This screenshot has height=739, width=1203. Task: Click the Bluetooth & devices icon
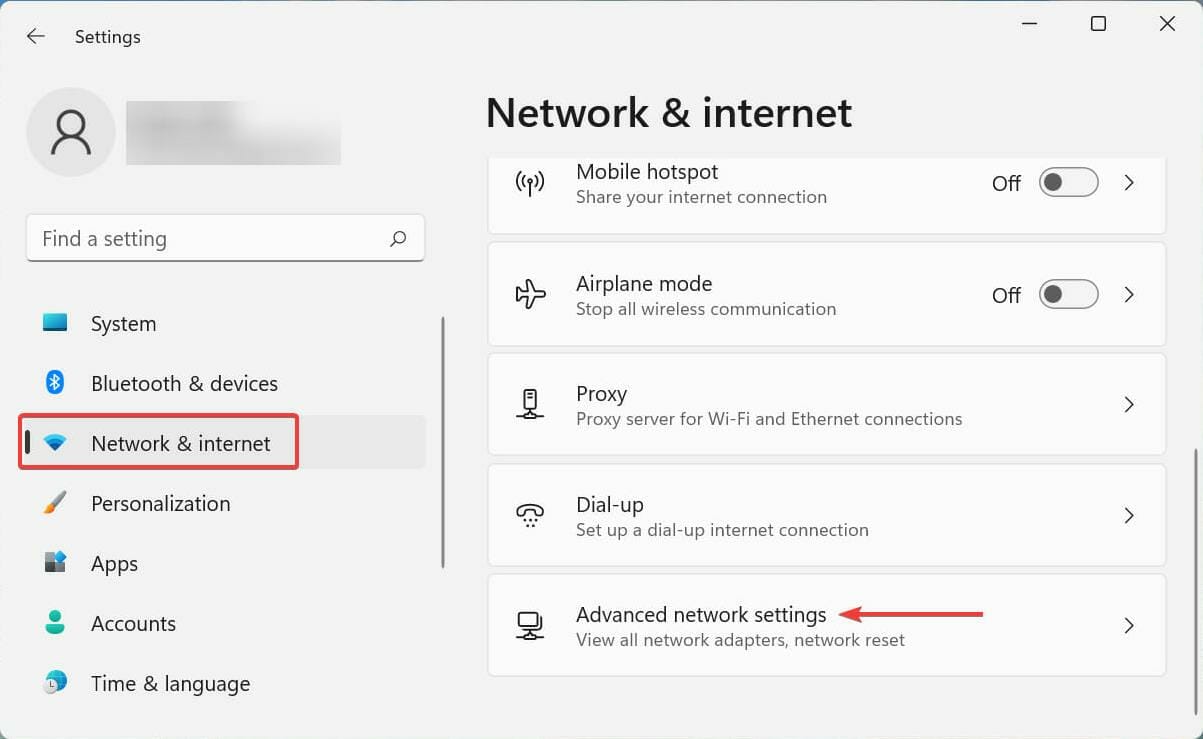pos(53,382)
